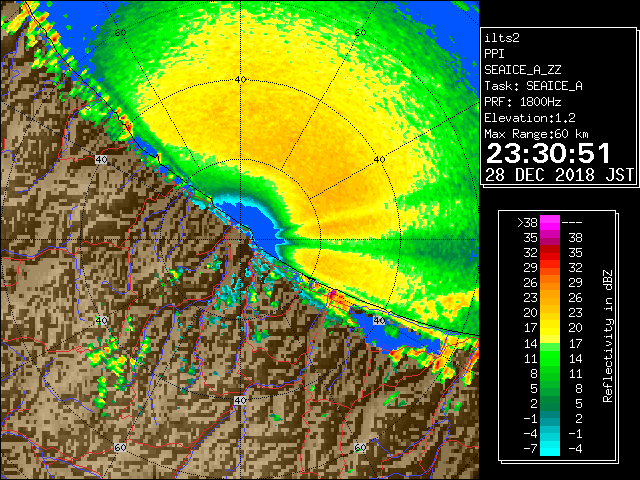This screenshot has height=480, width=640.
Task: Select the 'Elevation:1.2' text
Action: pos(530,118)
